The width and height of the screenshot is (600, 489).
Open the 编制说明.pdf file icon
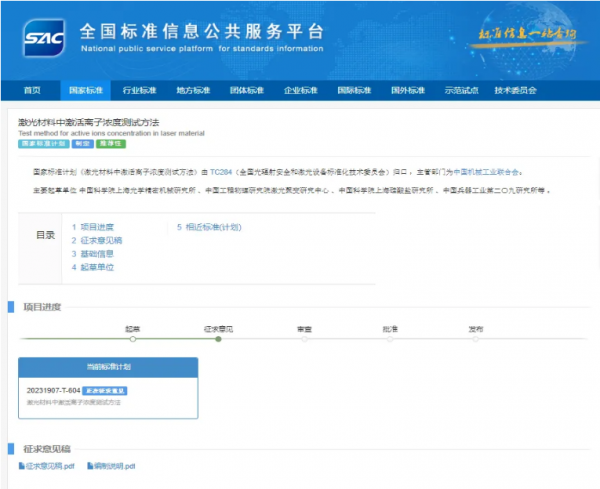91,466
